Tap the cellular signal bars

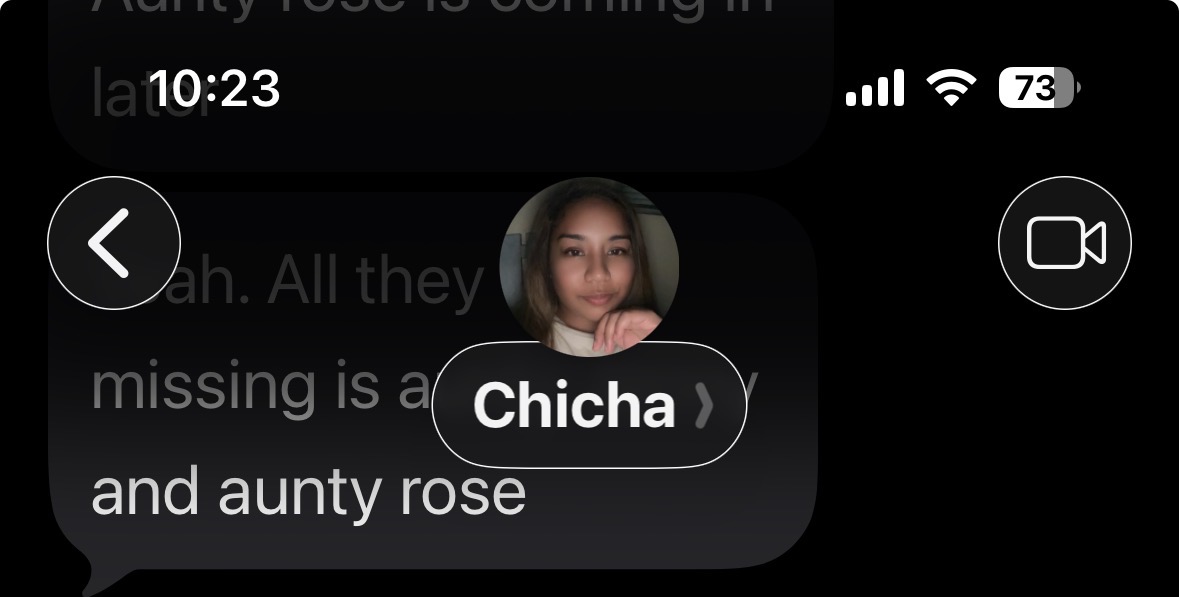874,88
